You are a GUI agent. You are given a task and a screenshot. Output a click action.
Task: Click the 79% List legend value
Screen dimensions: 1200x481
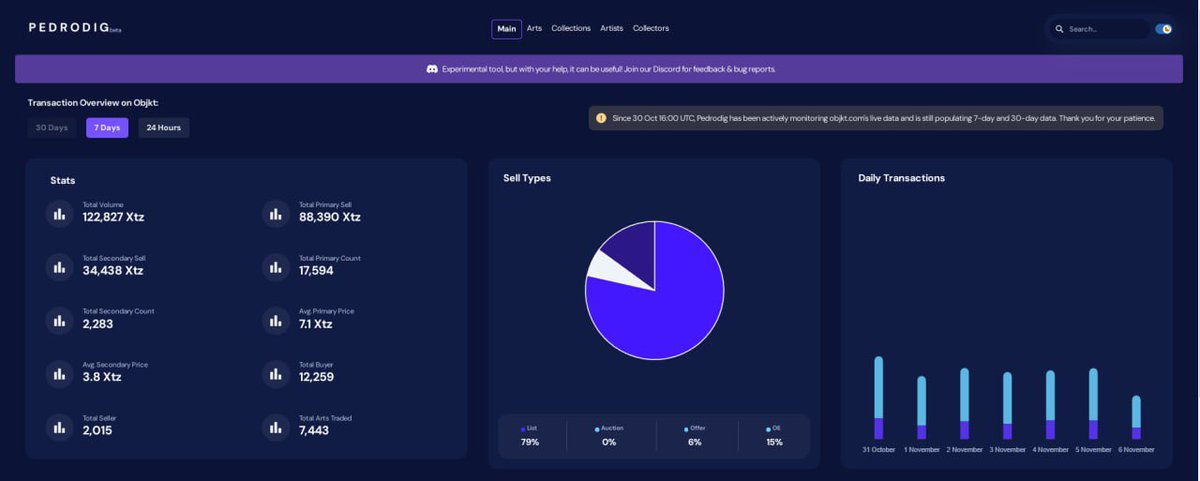tap(530, 442)
